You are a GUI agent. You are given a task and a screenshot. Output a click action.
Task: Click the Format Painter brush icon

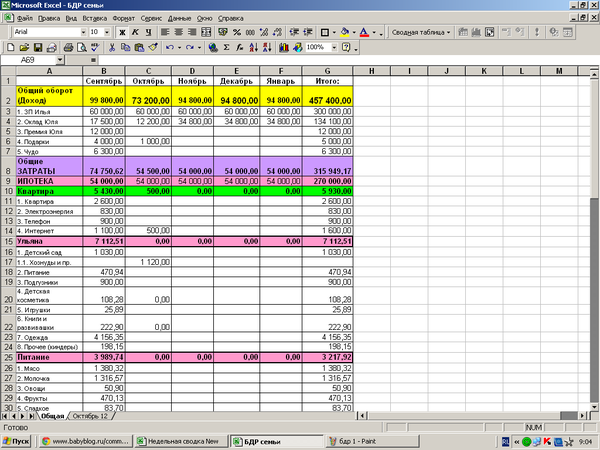point(150,47)
